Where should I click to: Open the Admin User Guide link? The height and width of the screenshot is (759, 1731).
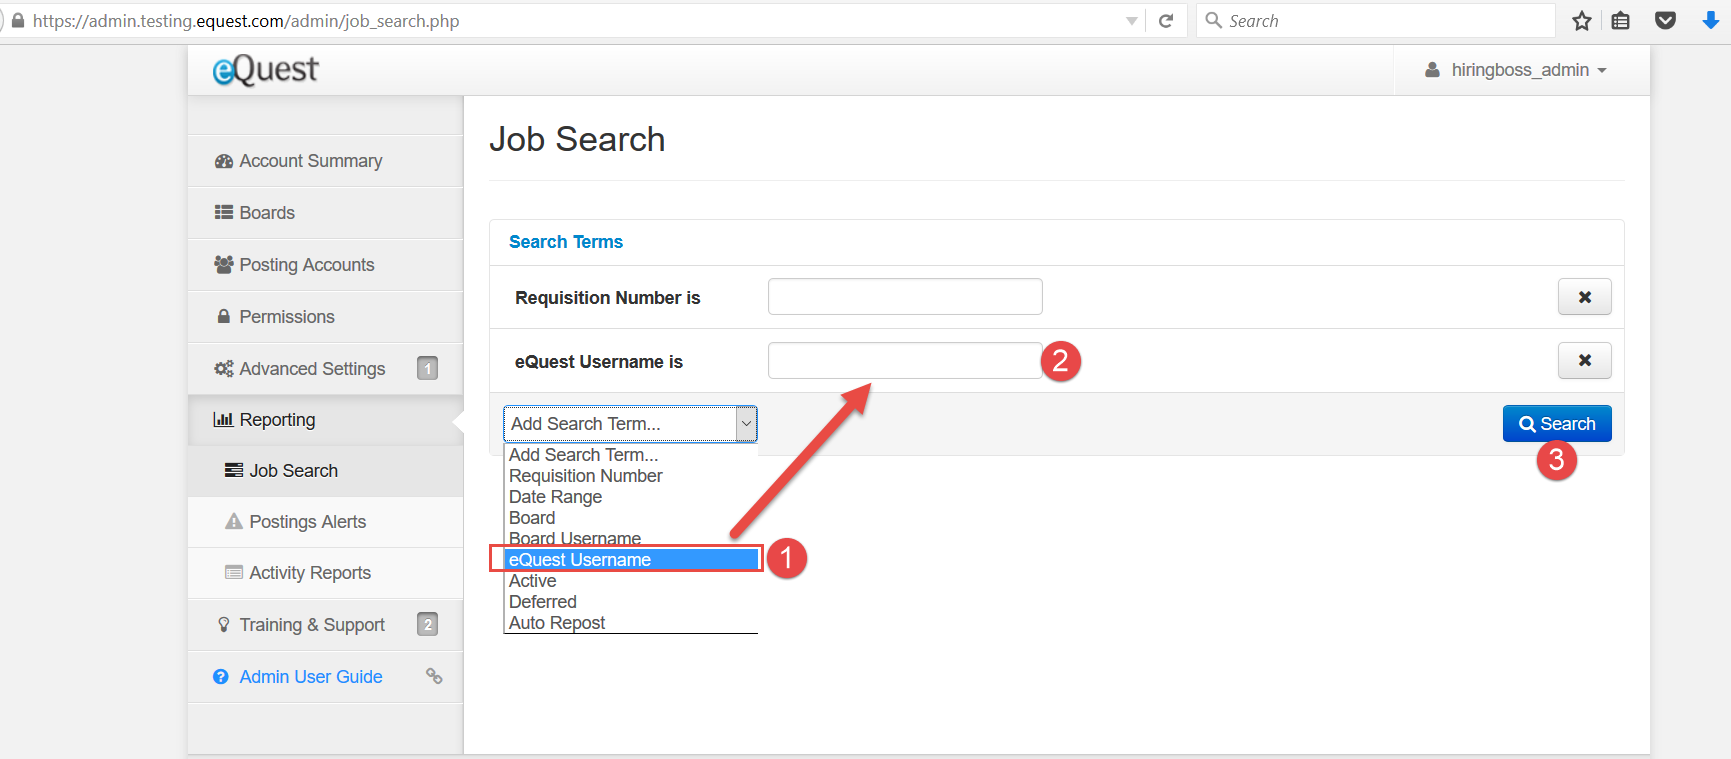(311, 677)
